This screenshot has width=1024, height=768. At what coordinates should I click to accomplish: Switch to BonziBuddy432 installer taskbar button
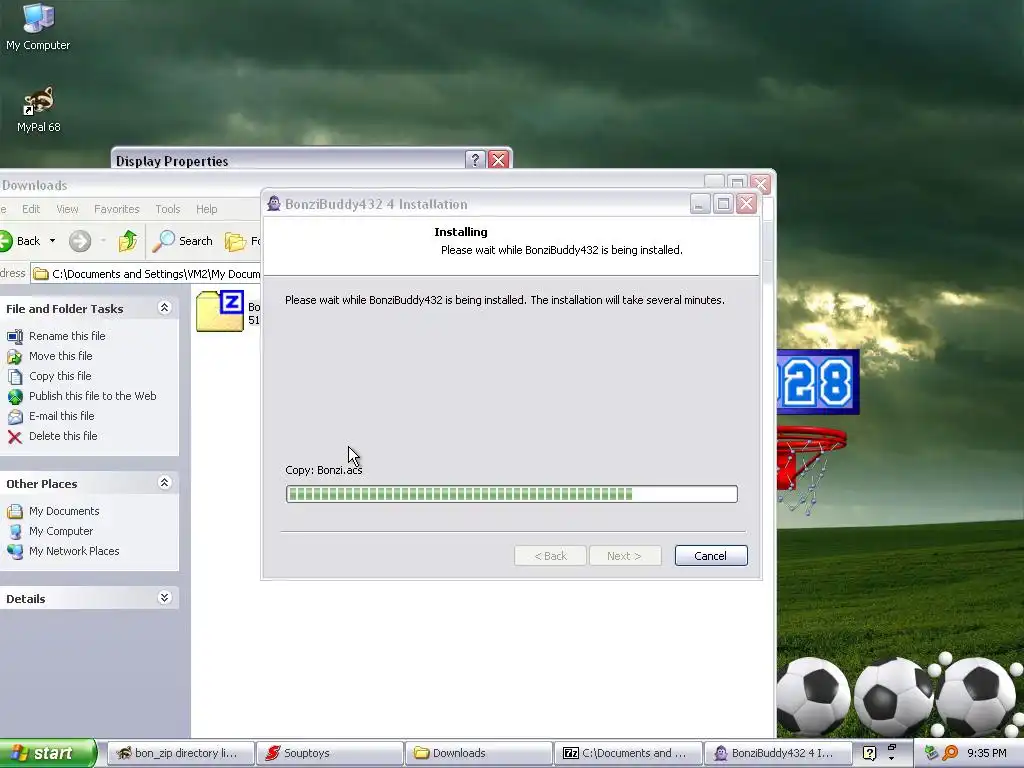click(777, 753)
